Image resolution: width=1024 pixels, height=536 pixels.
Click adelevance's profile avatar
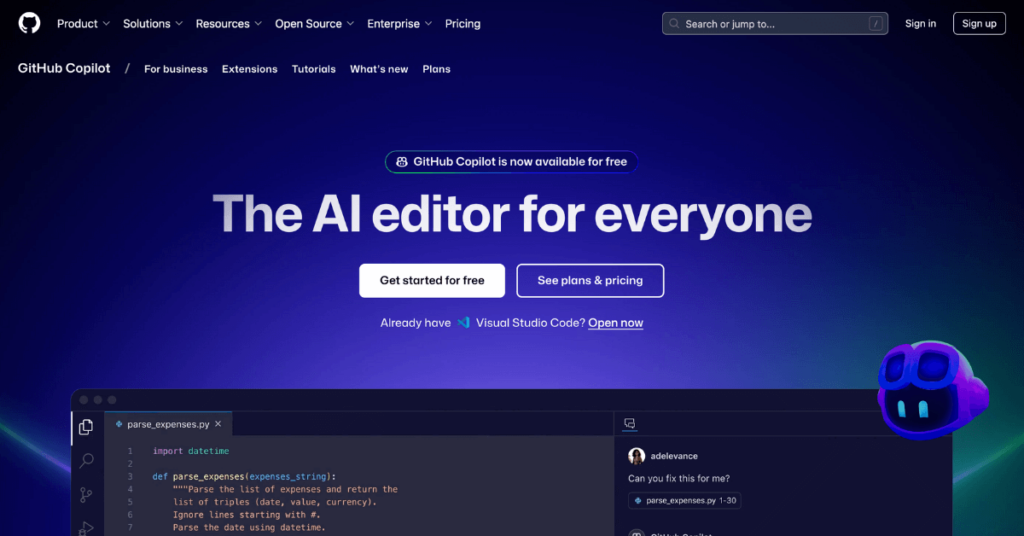point(636,456)
